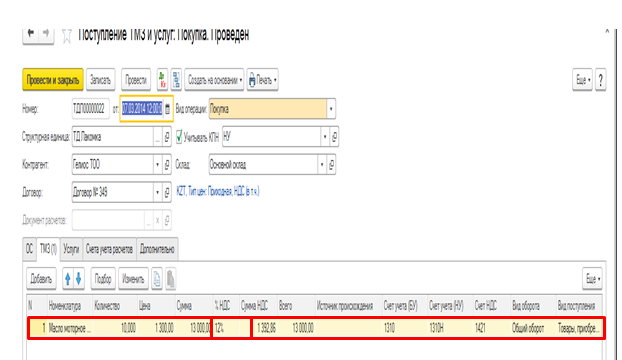Viewport: 622px width, 360px height.
Task: Click the Номер input field
Action: click(x=90, y=109)
